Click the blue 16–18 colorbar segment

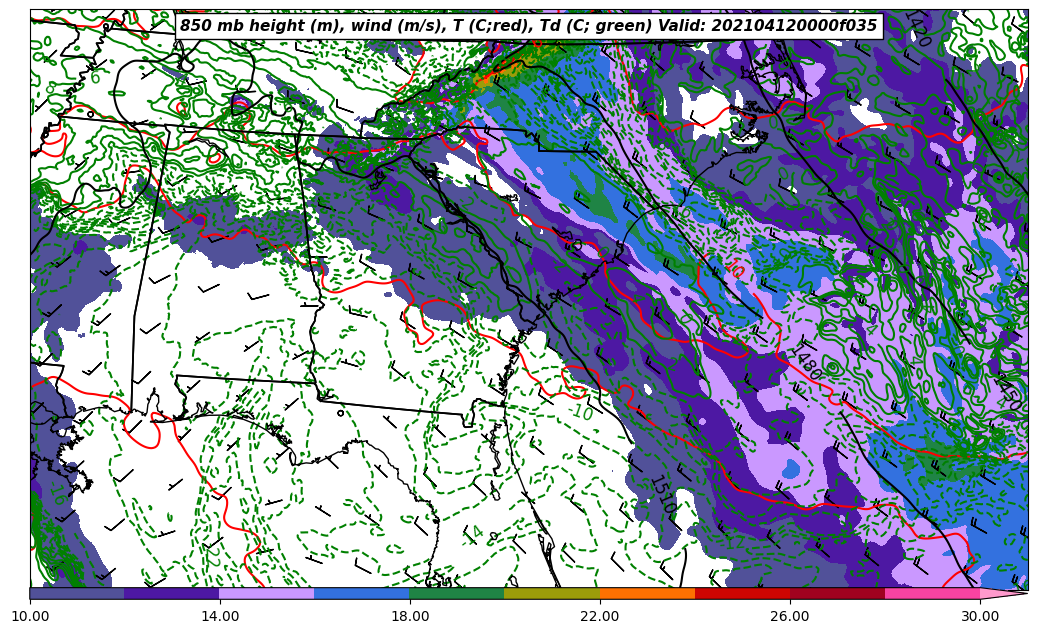tap(361, 593)
